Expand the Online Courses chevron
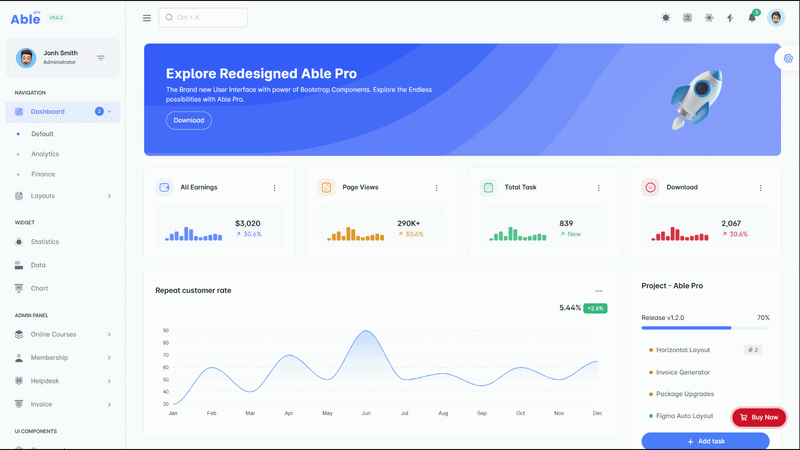 (x=109, y=335)
